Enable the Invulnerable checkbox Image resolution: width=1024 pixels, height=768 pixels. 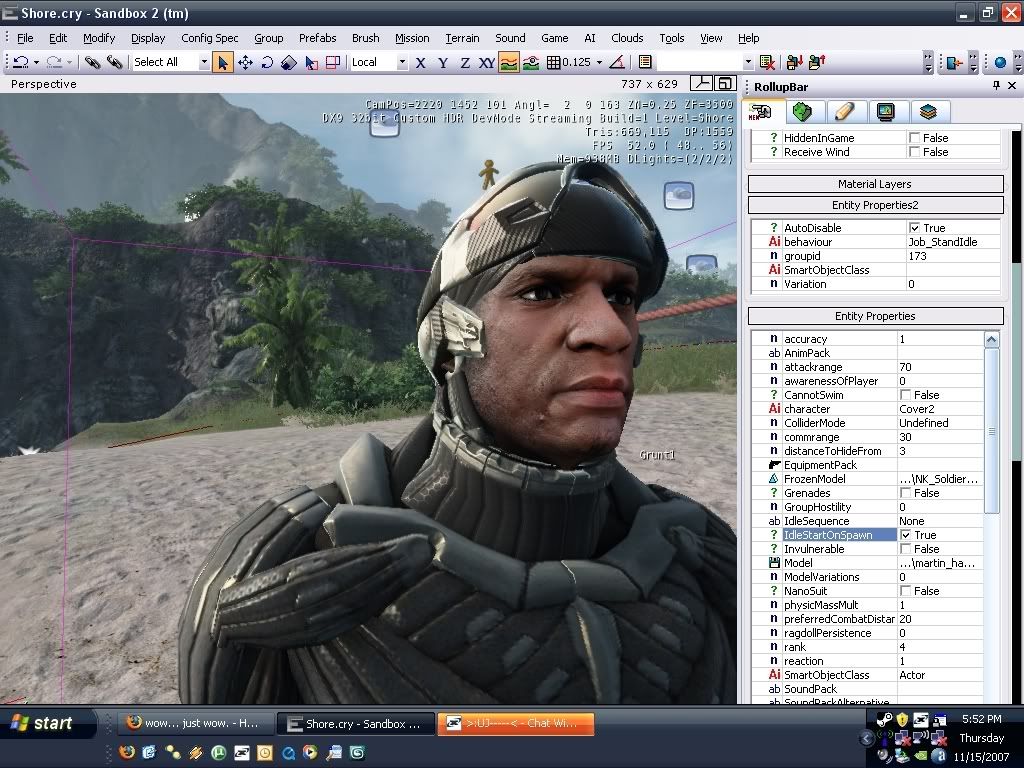coord(905,549)
